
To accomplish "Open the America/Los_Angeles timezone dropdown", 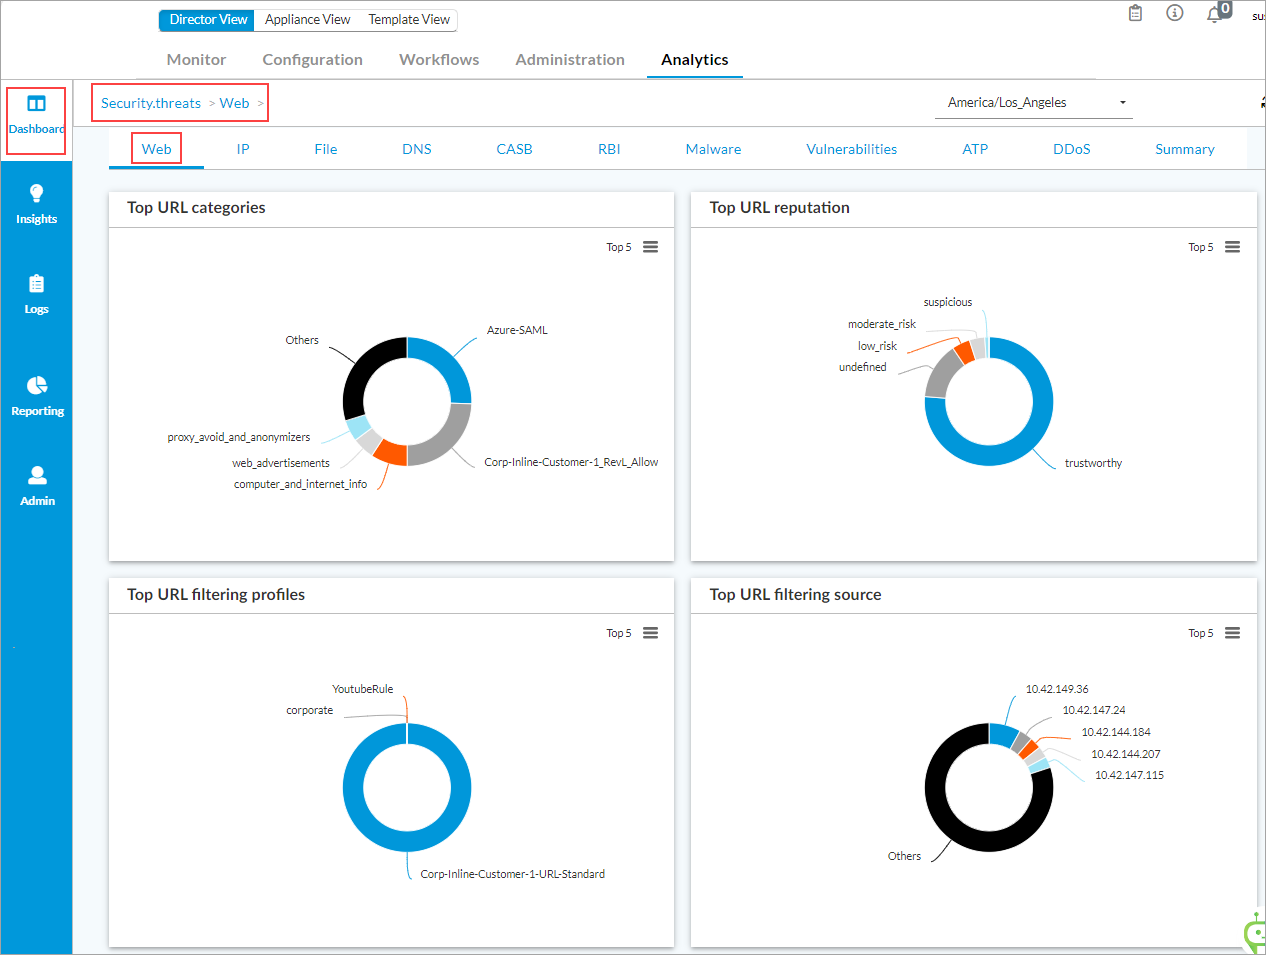I will pyautogui.click(x=1033, y=103).
